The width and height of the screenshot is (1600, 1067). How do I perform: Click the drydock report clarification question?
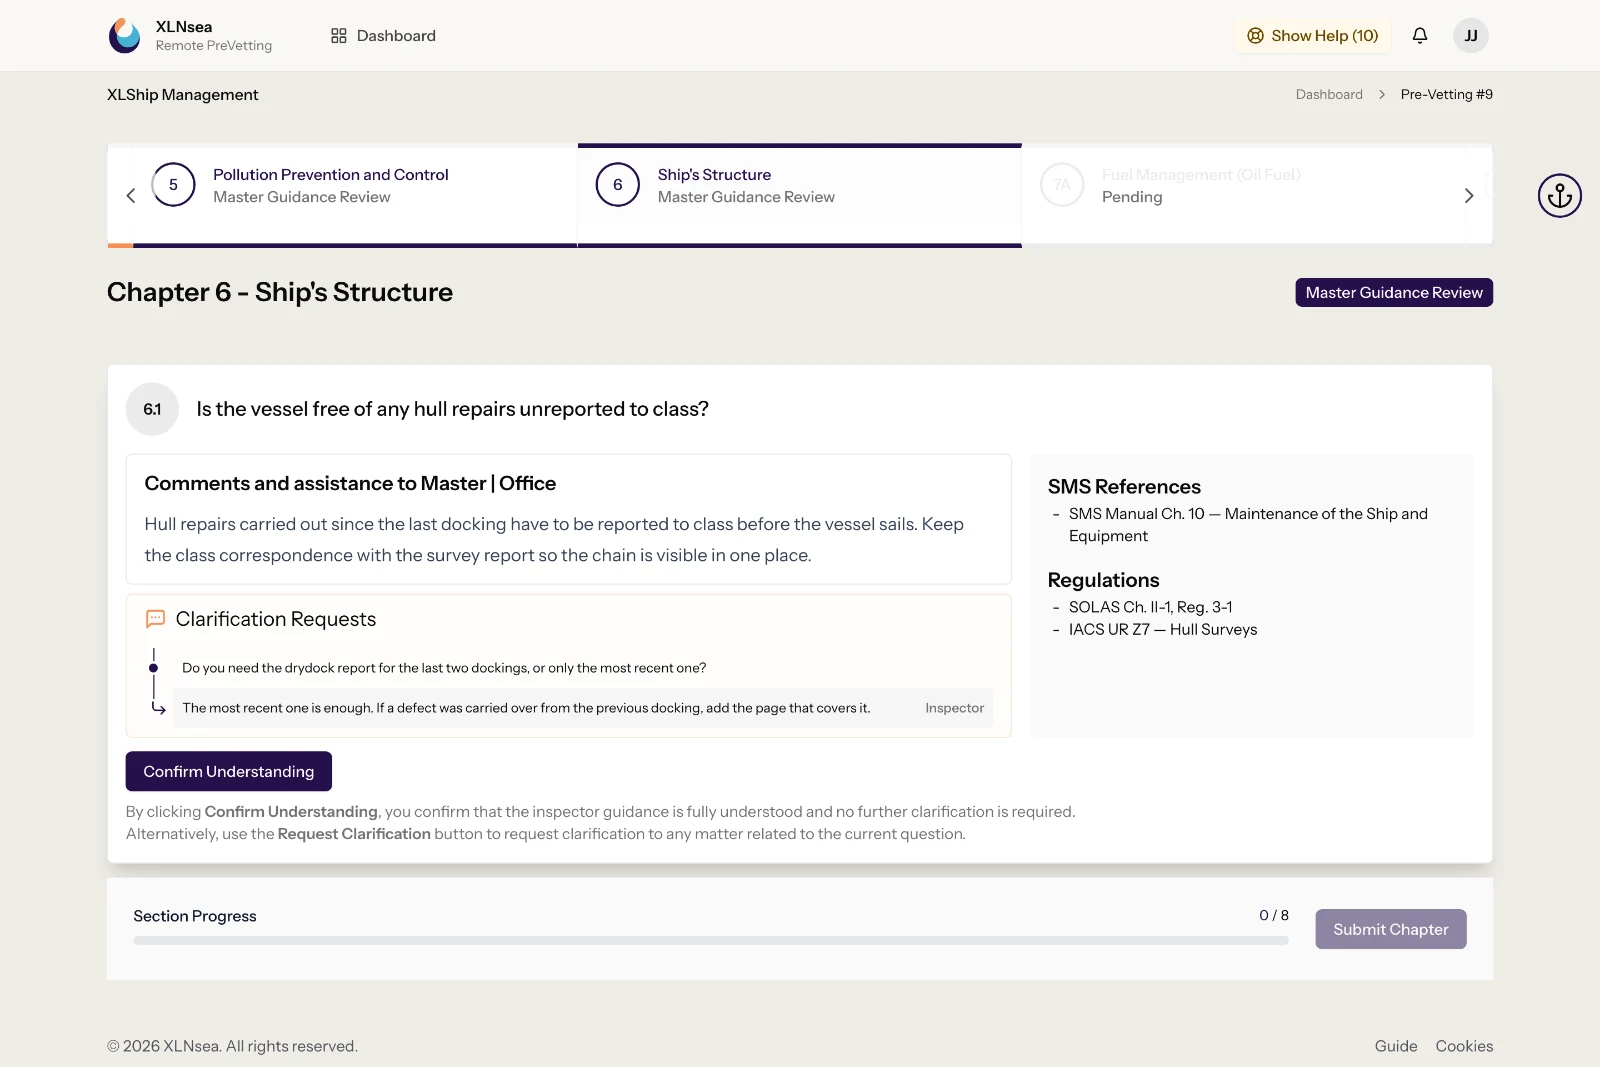pyautogui.click(x=444, y=668)
